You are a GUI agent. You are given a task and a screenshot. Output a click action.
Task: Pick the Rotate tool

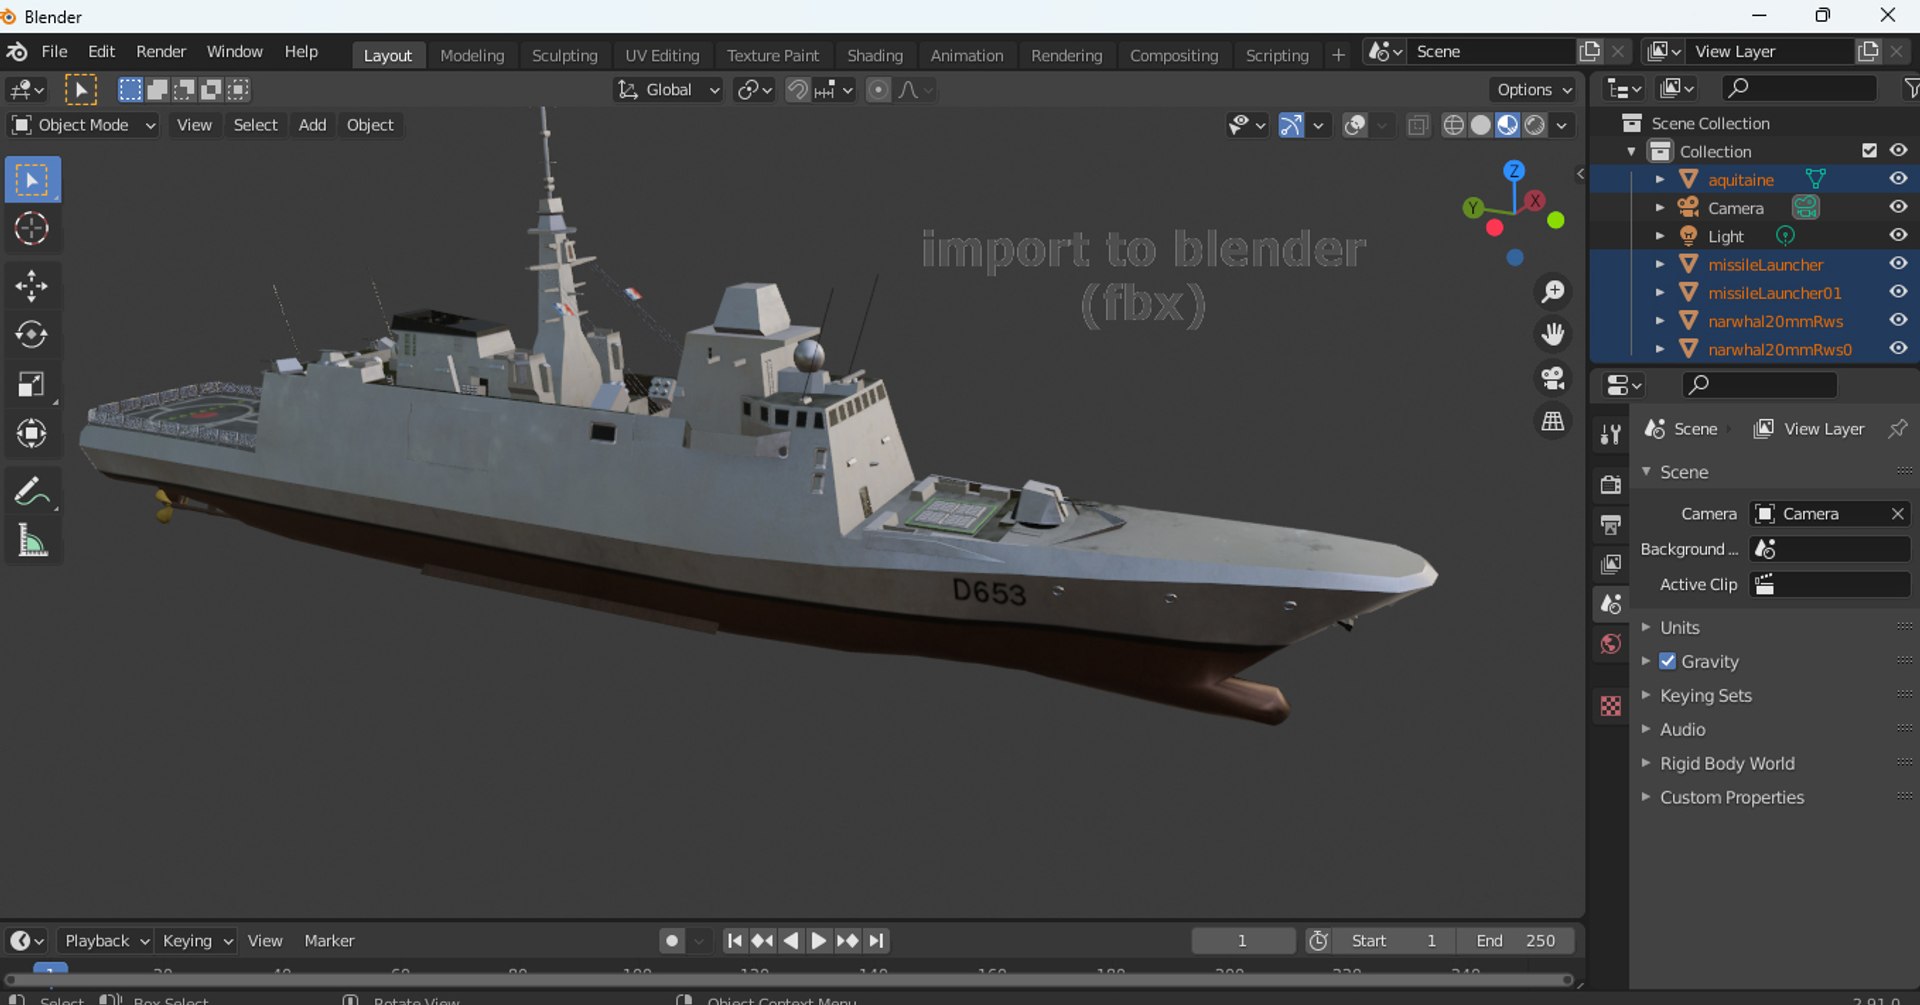point(32,335)
